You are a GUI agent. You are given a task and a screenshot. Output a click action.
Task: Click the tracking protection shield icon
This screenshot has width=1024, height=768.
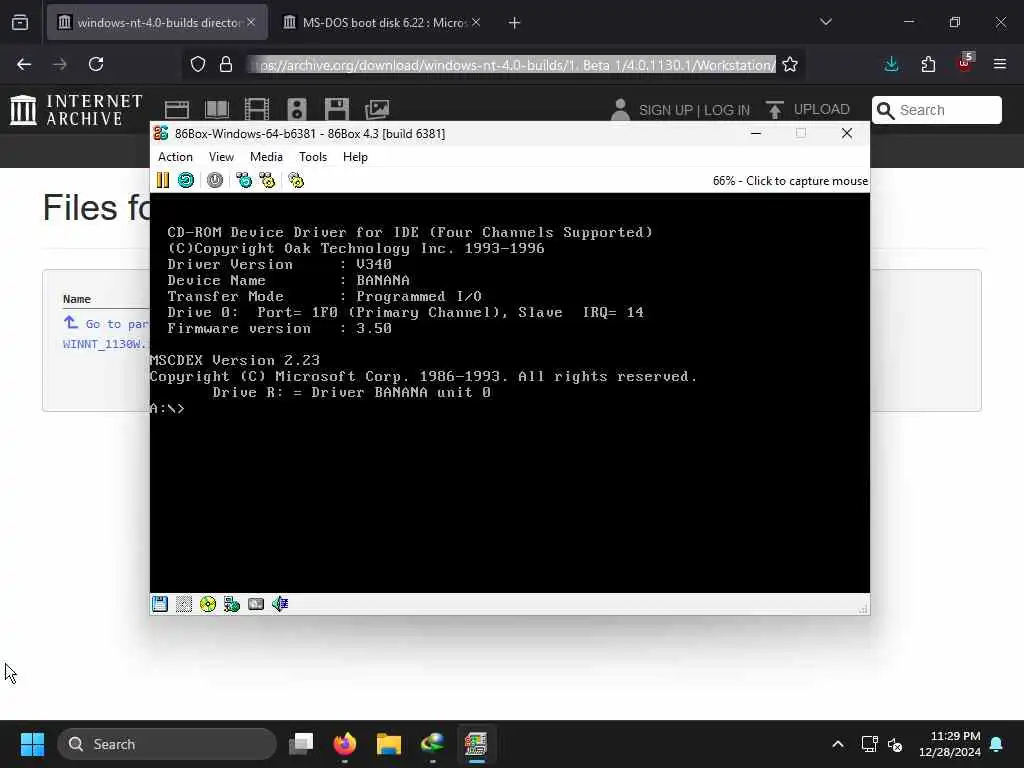pyautogui.click(x=198, y=64)
